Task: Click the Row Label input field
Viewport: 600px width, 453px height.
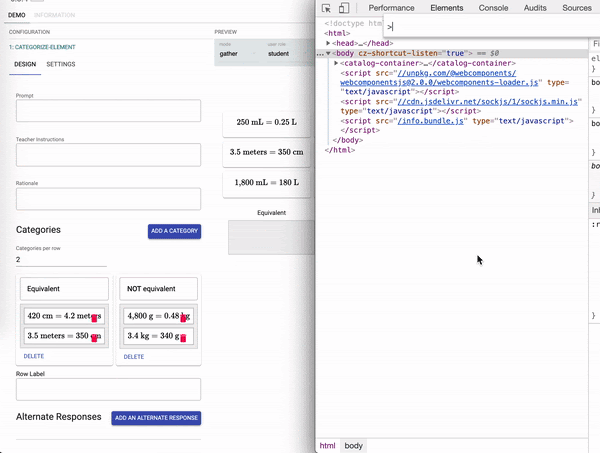Action: pos(108,389)
